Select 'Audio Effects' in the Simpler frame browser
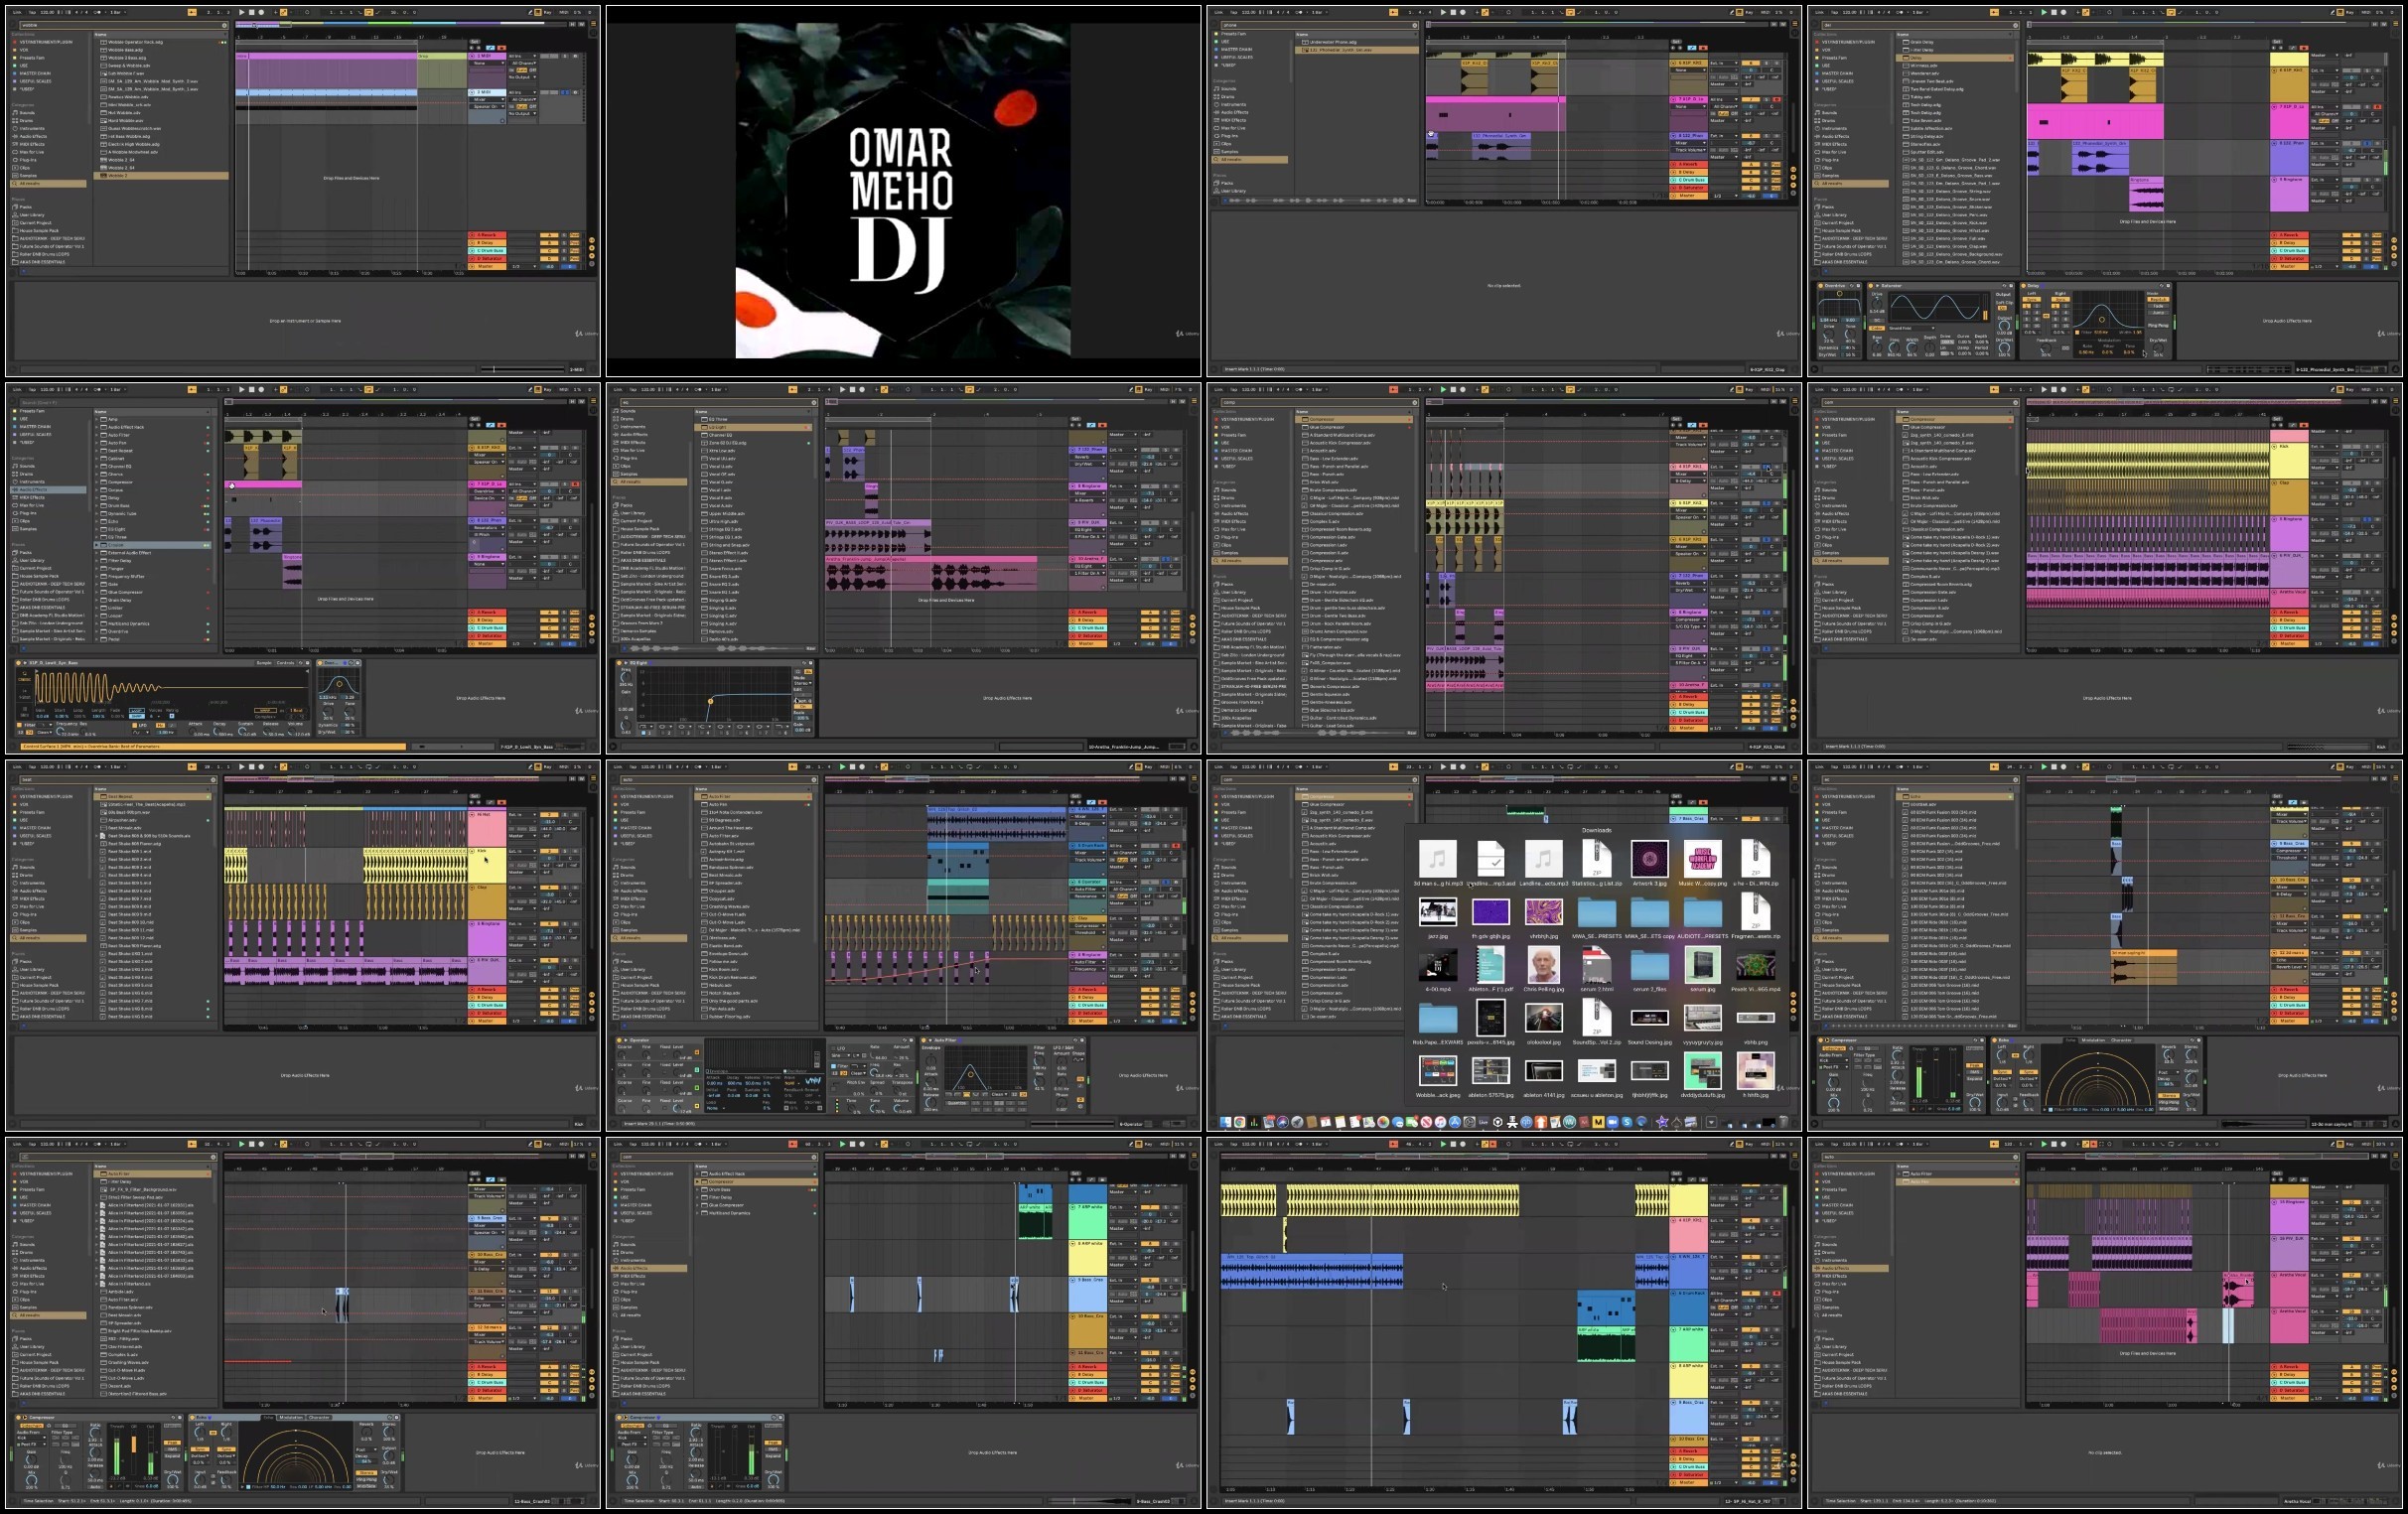 pyautogui.click(x=49, y=490)
